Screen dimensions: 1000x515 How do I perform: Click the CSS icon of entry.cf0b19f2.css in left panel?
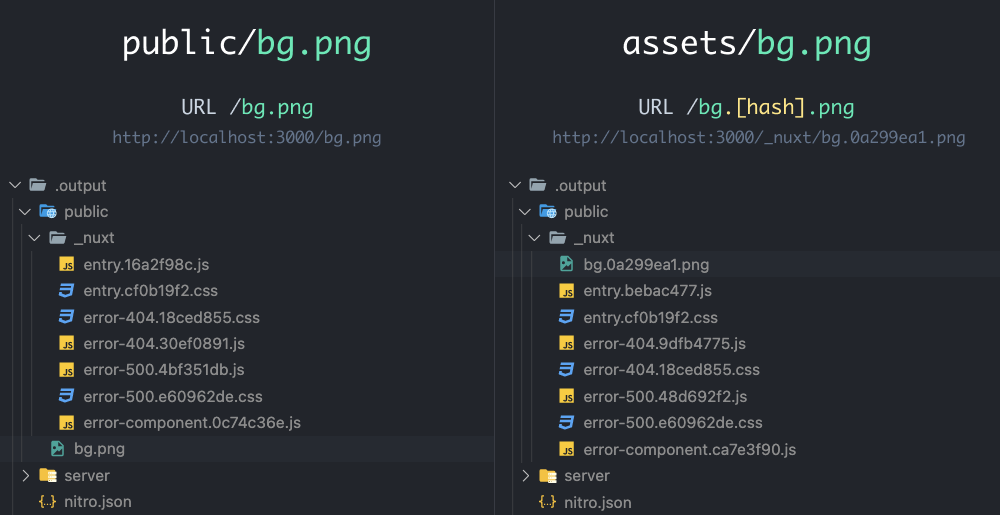click(66, 291)
